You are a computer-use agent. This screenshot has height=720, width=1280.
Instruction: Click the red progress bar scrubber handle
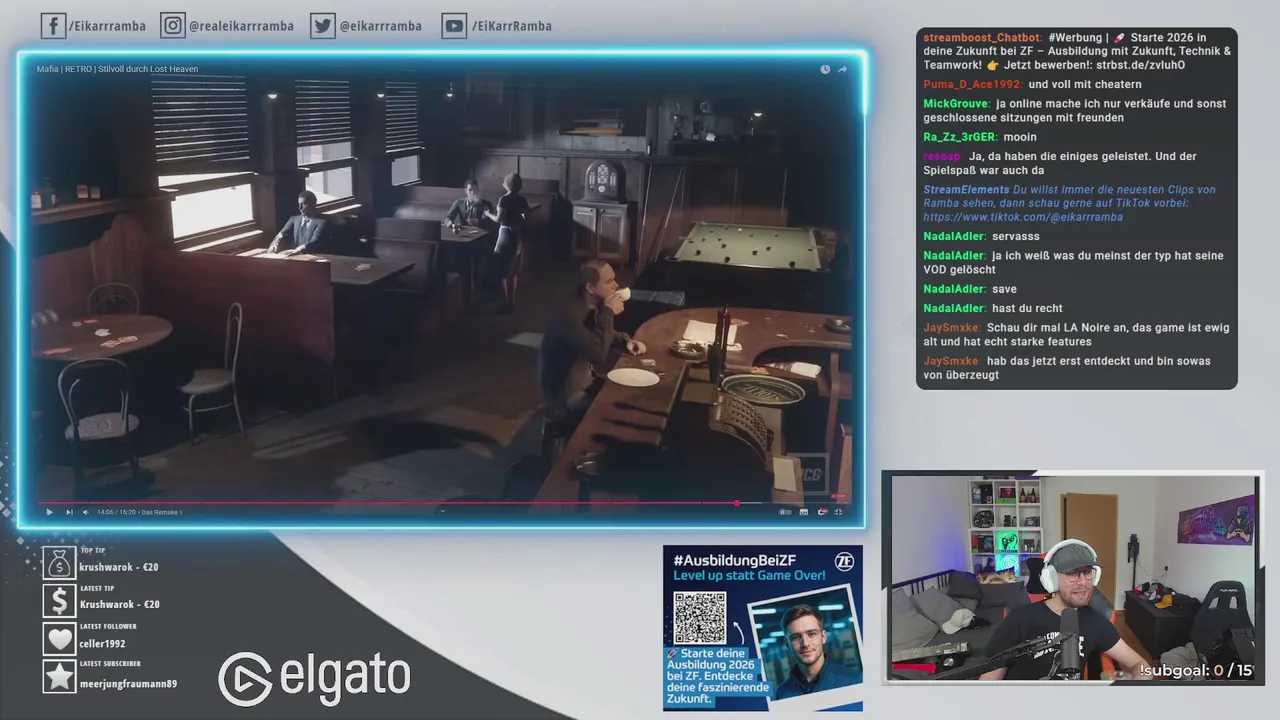click(x=737, y=503)
